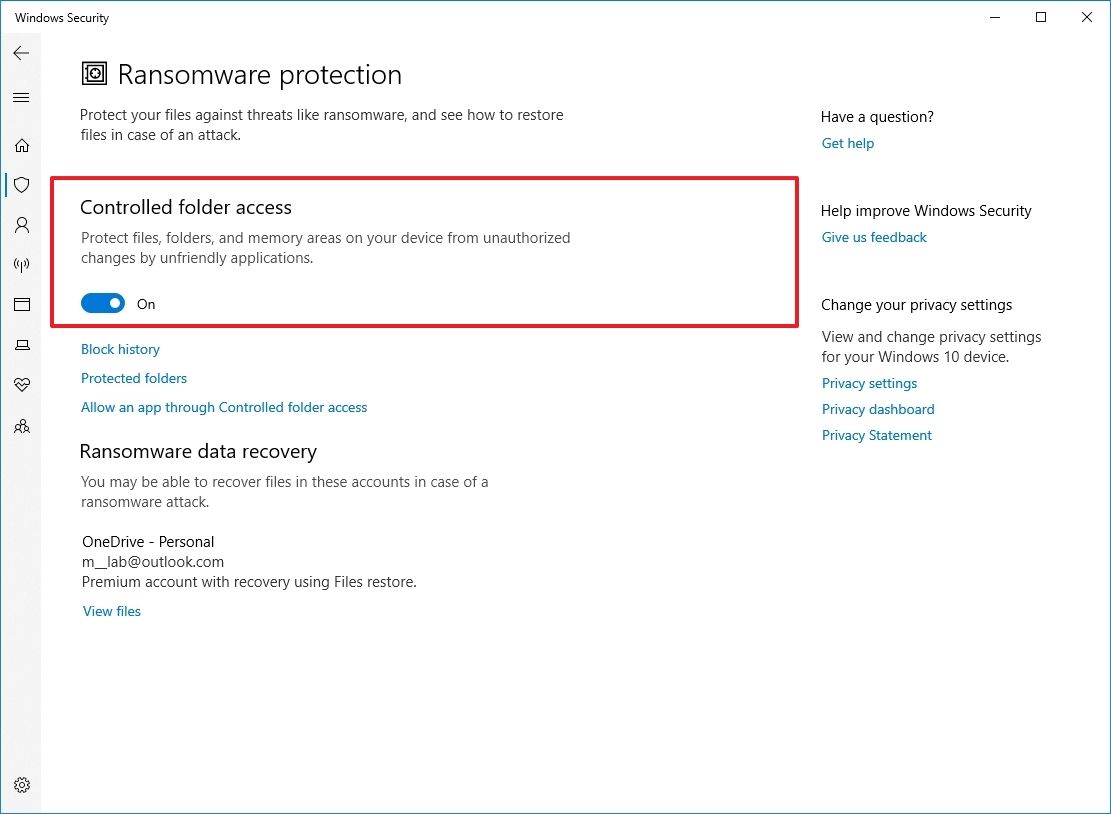Open Get help
Image resolution: width=1111 pixels, height=814 pixels.
(847, 143)
